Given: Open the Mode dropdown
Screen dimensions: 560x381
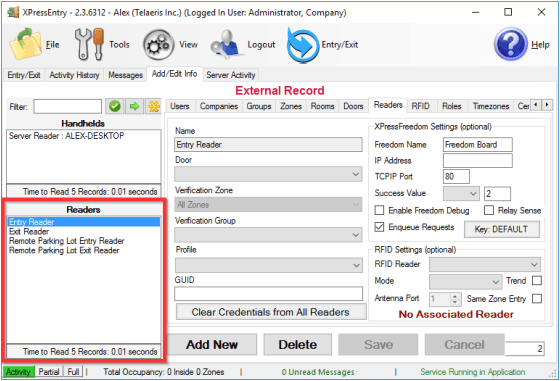Looking at the screenshot, I should coord(465,282).
